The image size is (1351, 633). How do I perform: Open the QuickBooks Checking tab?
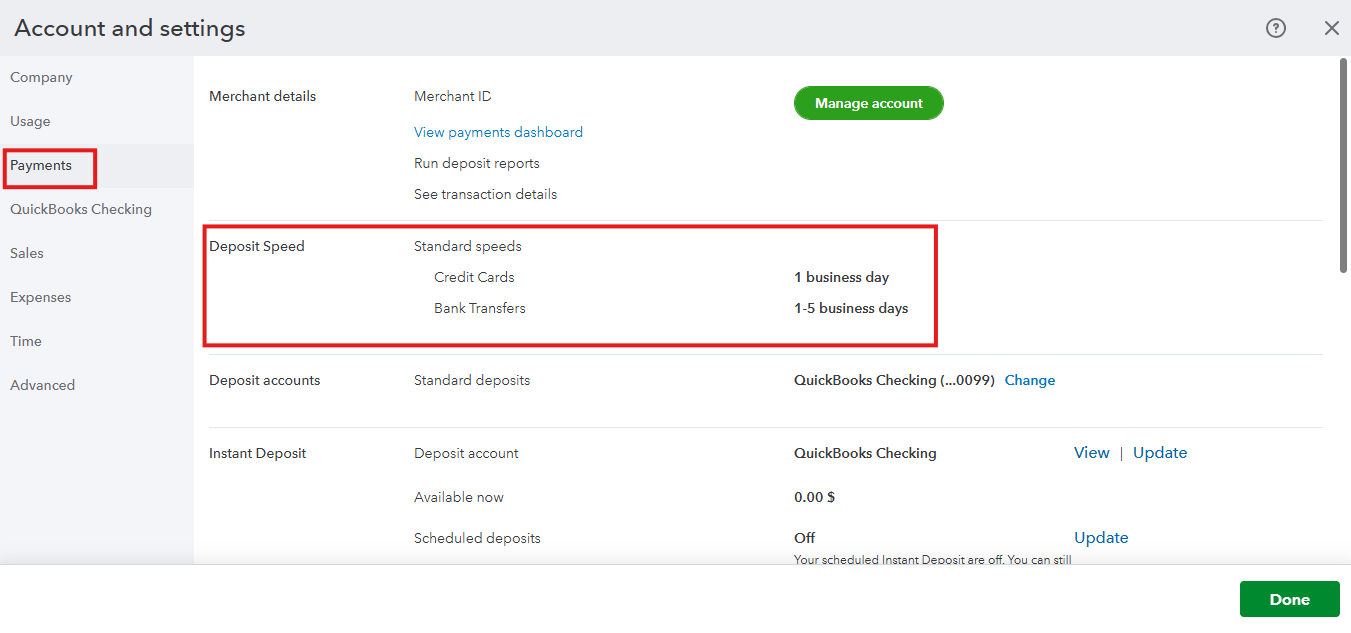click(81, 209)
